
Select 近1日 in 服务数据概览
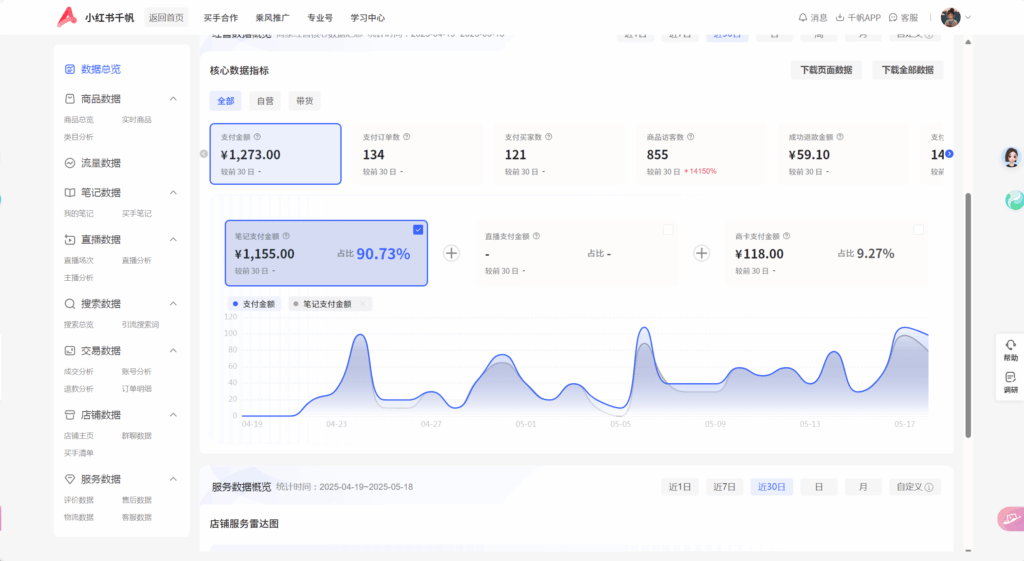tap(680, 487)
